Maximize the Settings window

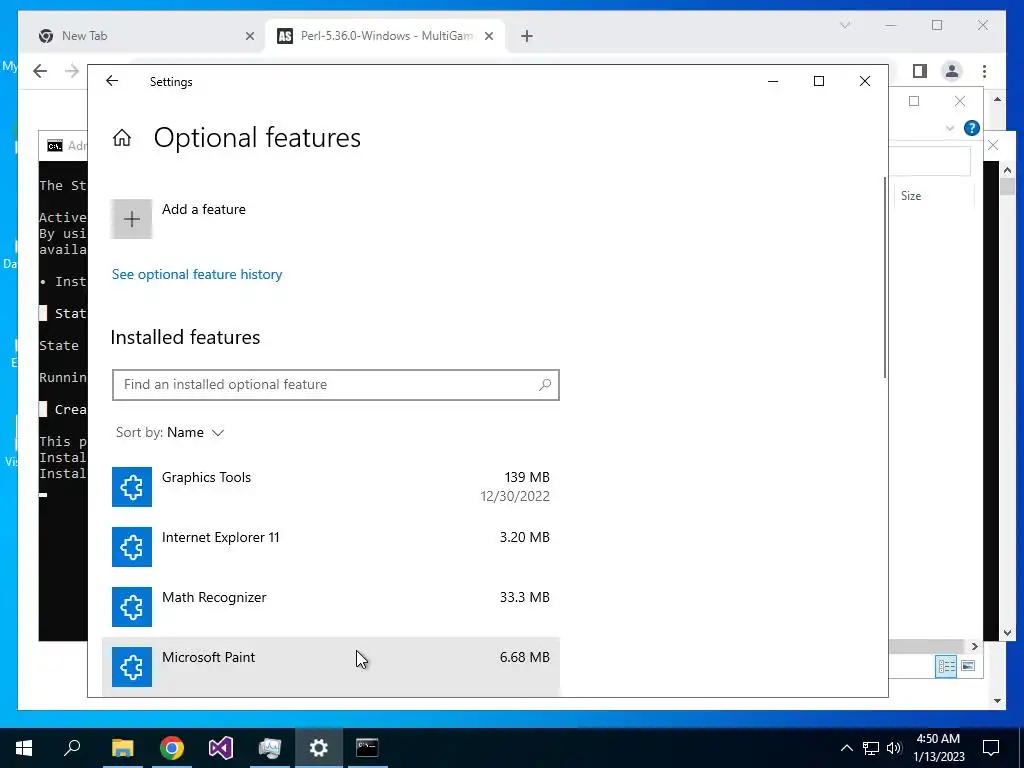pos(819,81)
